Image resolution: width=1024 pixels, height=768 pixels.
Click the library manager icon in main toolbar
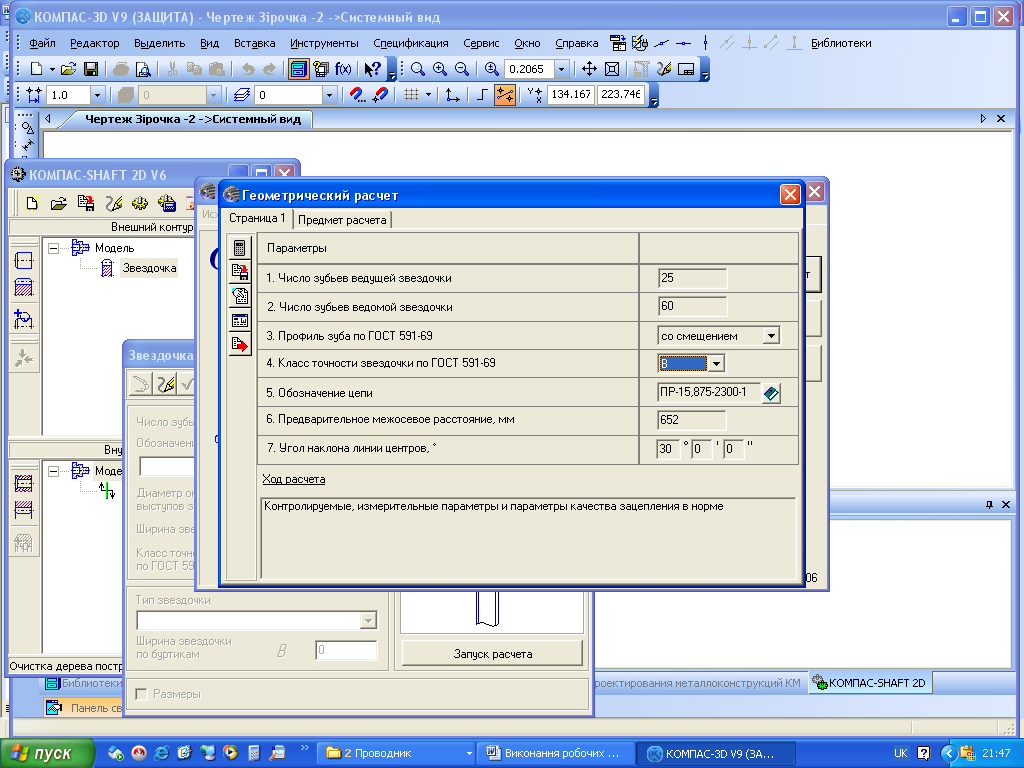point(320,69)
